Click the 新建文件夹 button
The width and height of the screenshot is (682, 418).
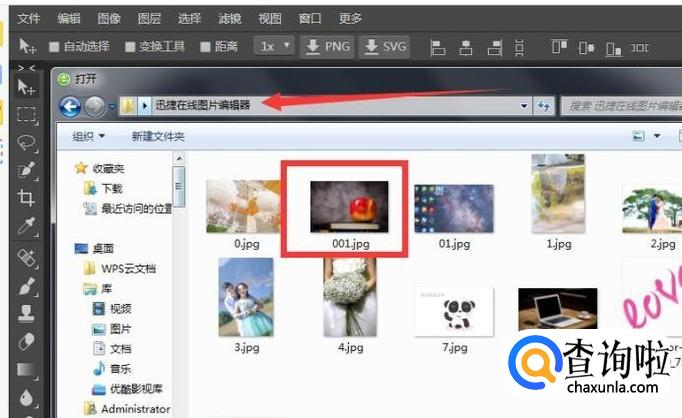(x=158, y=137)
